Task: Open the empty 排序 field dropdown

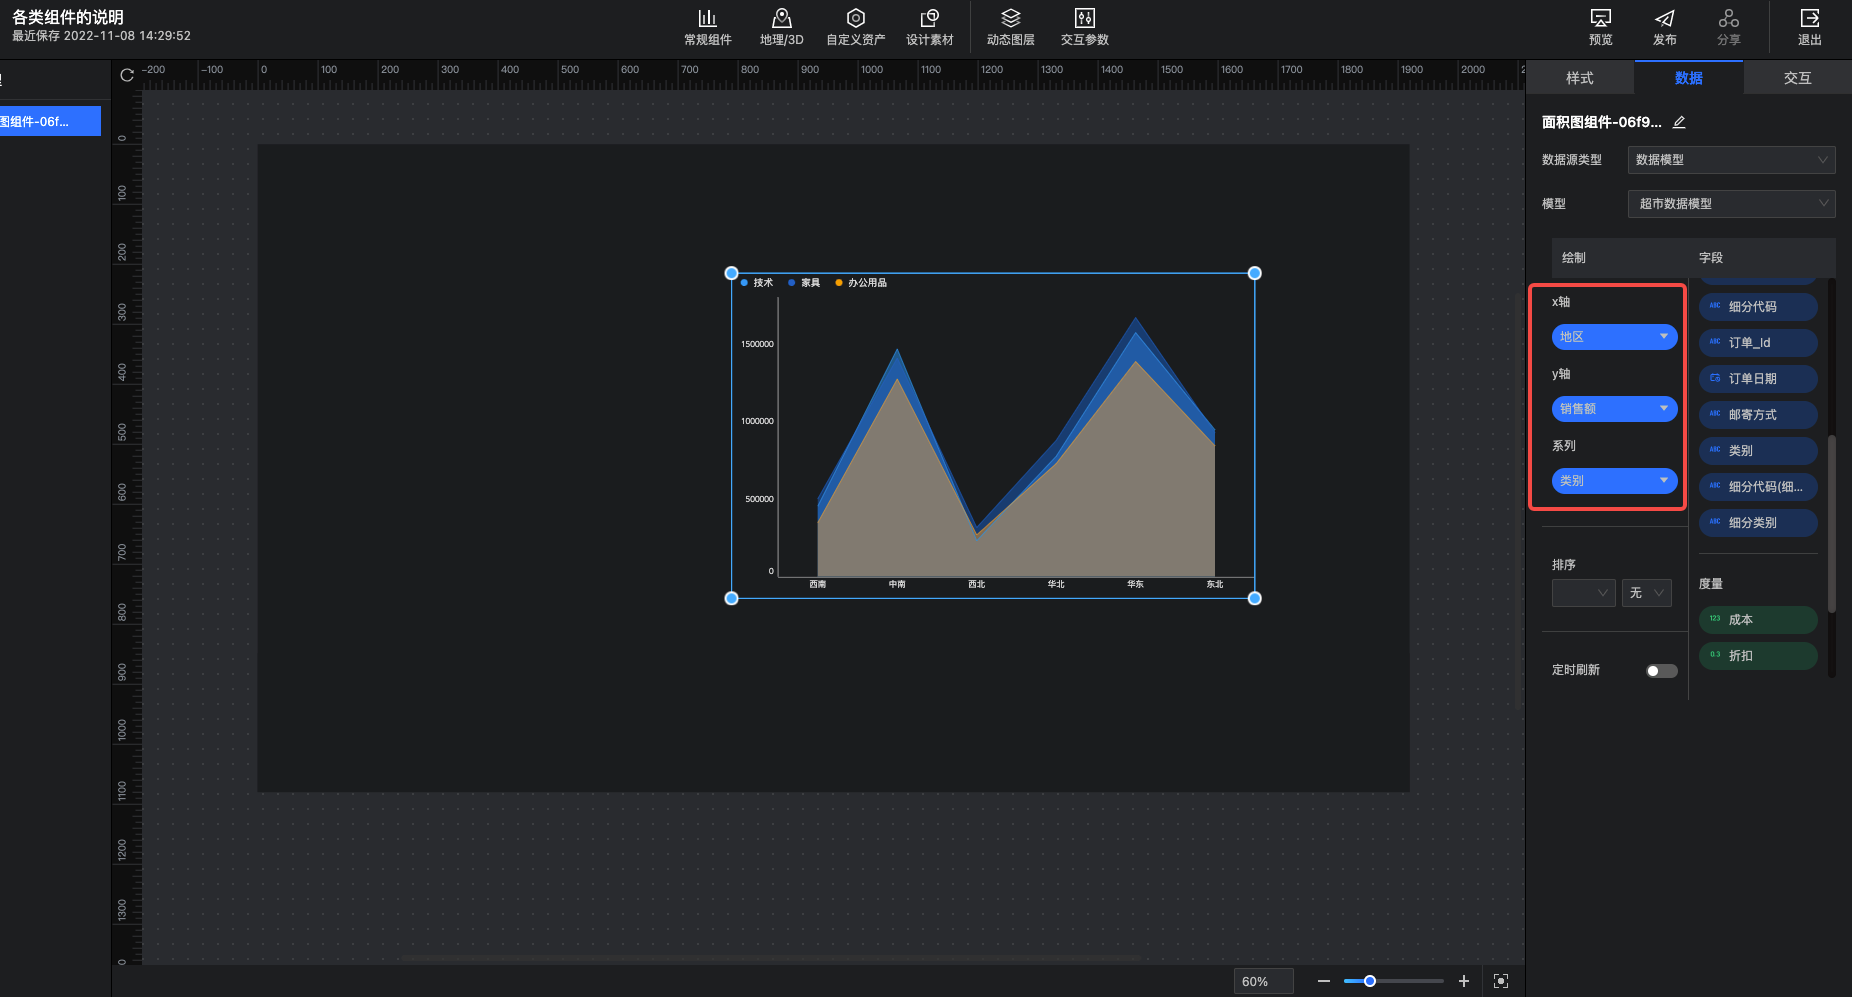Action: (x=1583, y=593)
